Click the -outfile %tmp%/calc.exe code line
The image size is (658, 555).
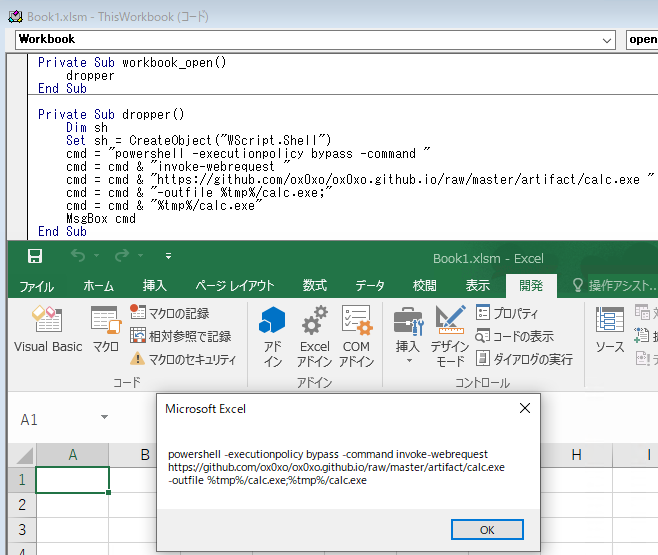(x=199, y=193)
